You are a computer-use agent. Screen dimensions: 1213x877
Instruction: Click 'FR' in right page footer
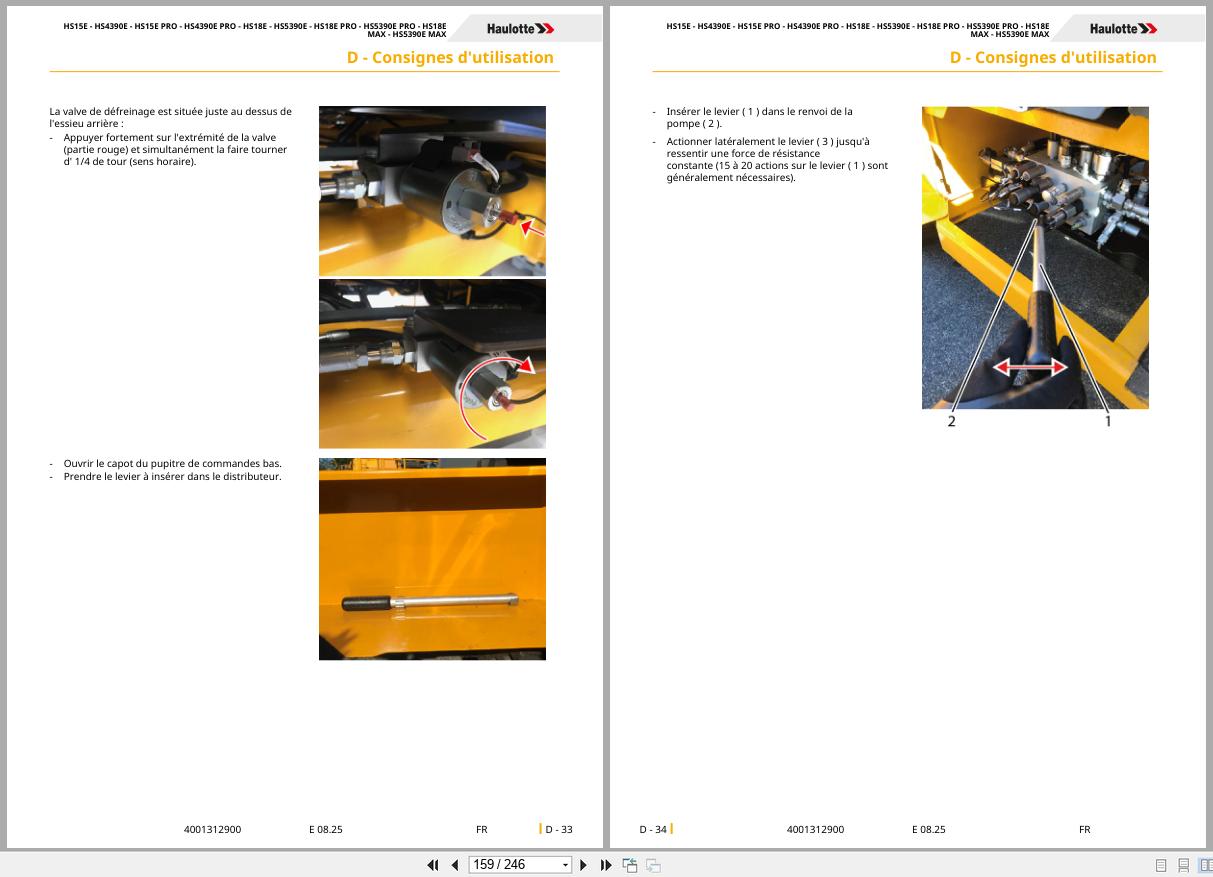[x=1085, y=829]
